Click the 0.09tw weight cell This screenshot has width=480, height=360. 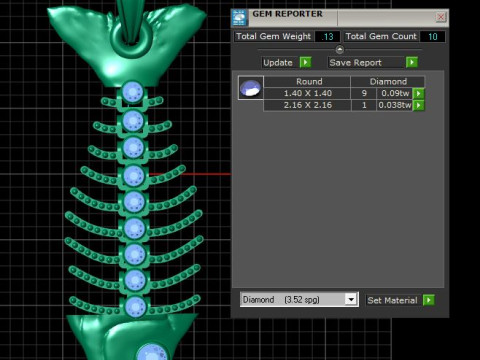coord(395,93)
